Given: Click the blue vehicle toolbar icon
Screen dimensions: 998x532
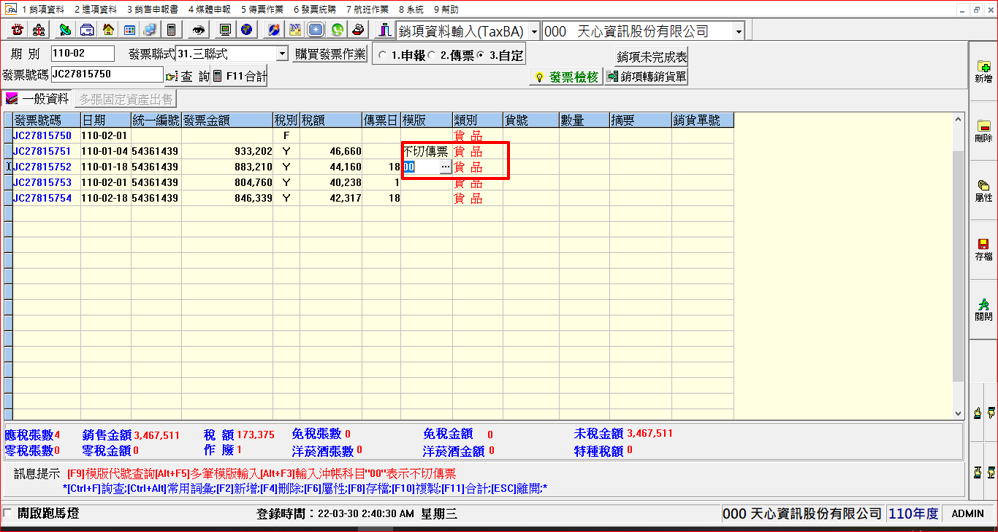Looking at the screenshot, I should pos(86,30).
